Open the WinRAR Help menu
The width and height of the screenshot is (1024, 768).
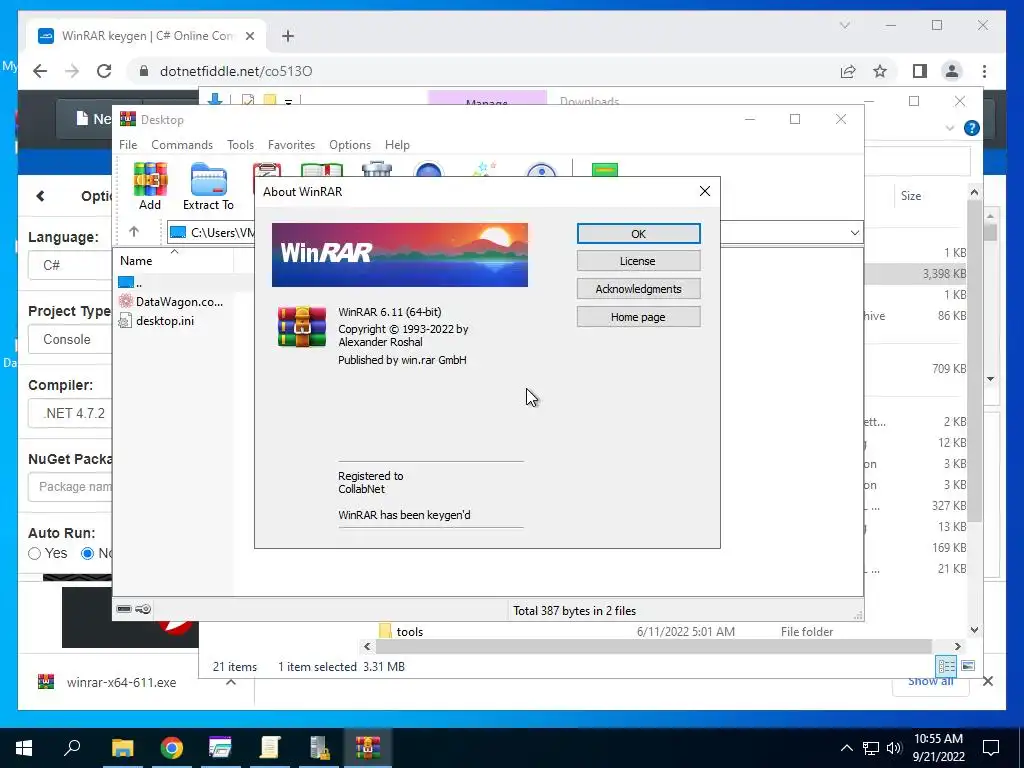pyautogui.click(x=397, y=144)
